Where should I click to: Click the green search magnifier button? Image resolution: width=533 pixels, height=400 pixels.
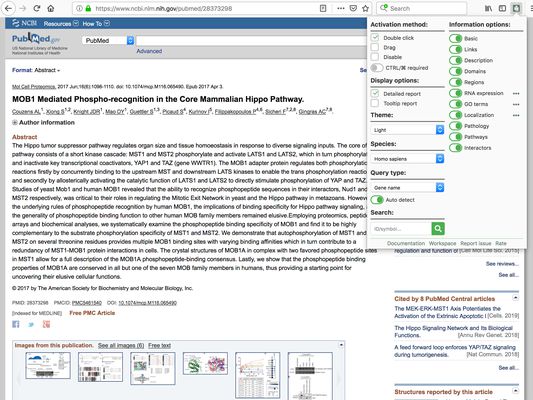click(x=438, y=229)
